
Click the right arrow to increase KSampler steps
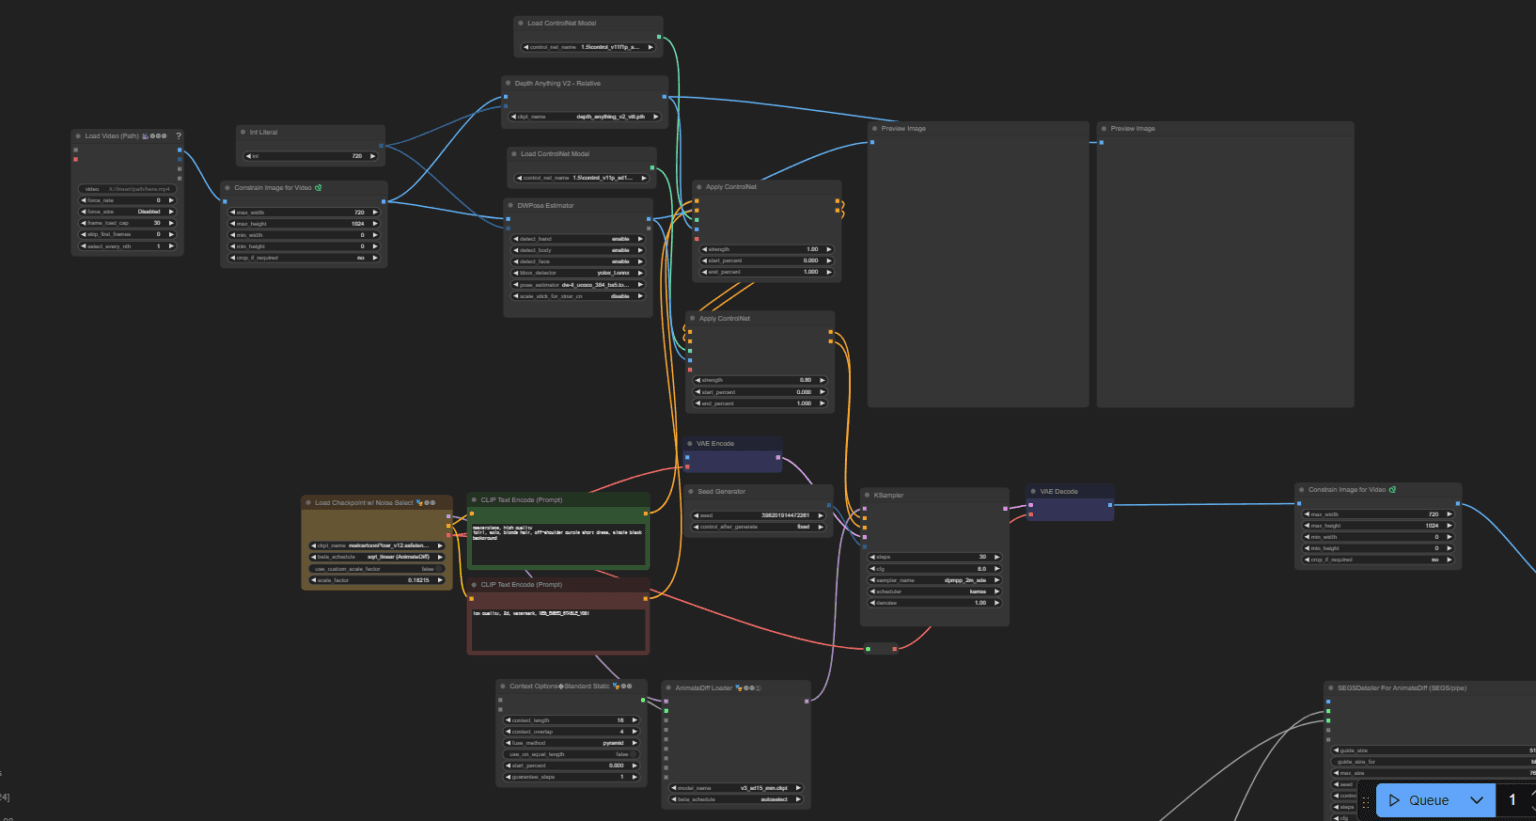point(995,557)
